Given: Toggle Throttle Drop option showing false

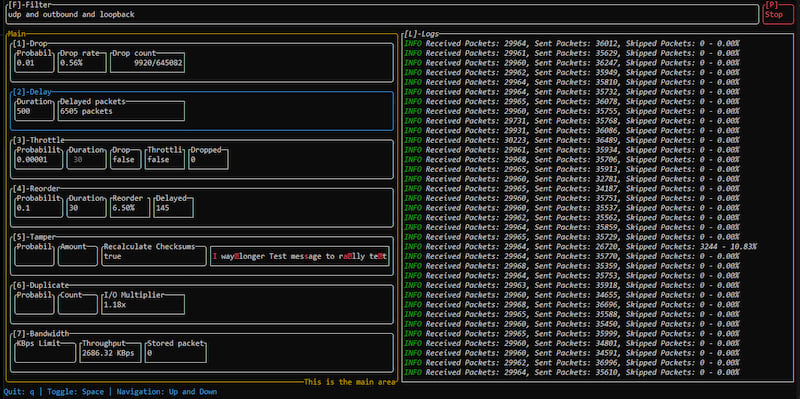Looking at the screenshot, I should click(x=126, y=159).
